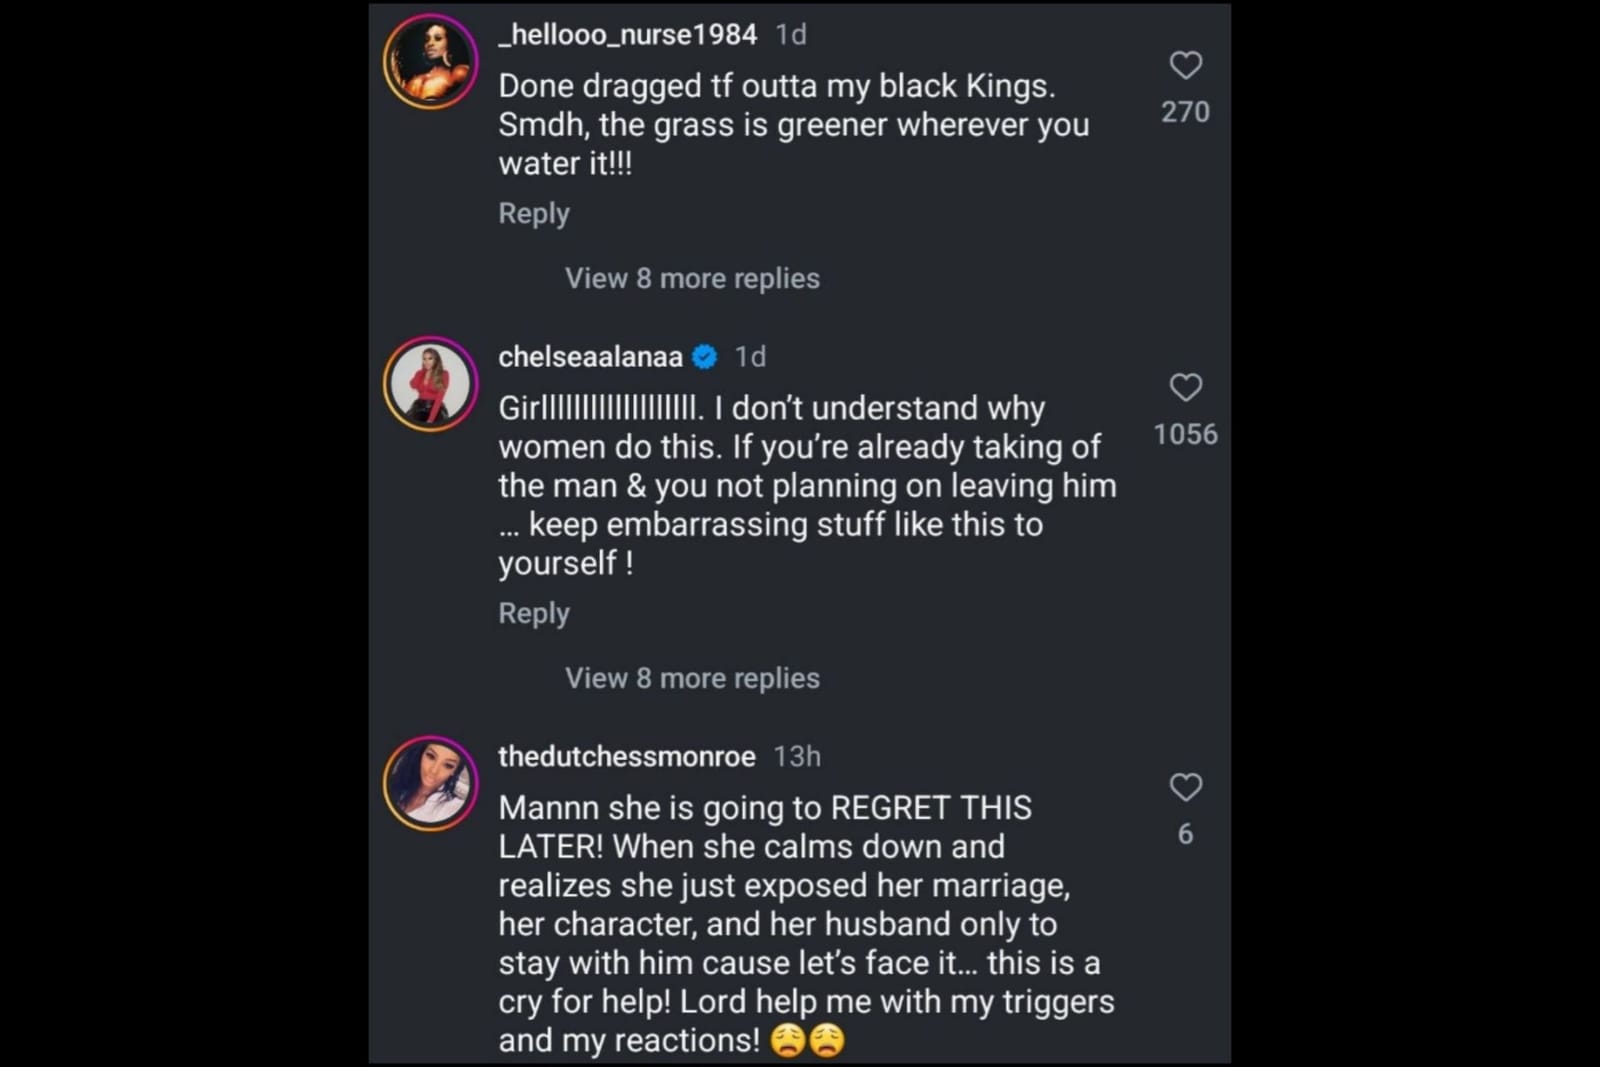
Task: Like thedutchessmonroe's comment with heart icon
Action: pos(1185,787)
